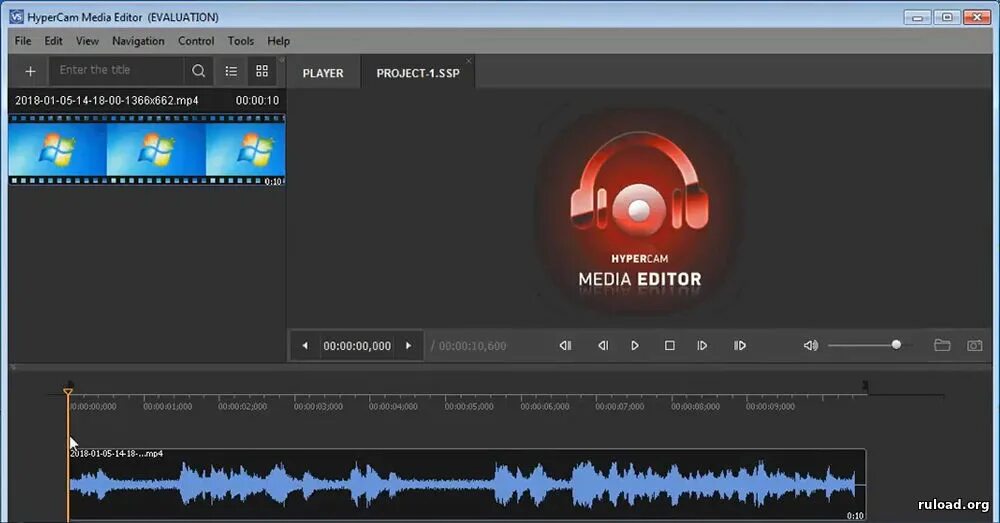Screen dimensions: 1000x523
Task: Stop playback with the Stop button
Action: point(670,346)
